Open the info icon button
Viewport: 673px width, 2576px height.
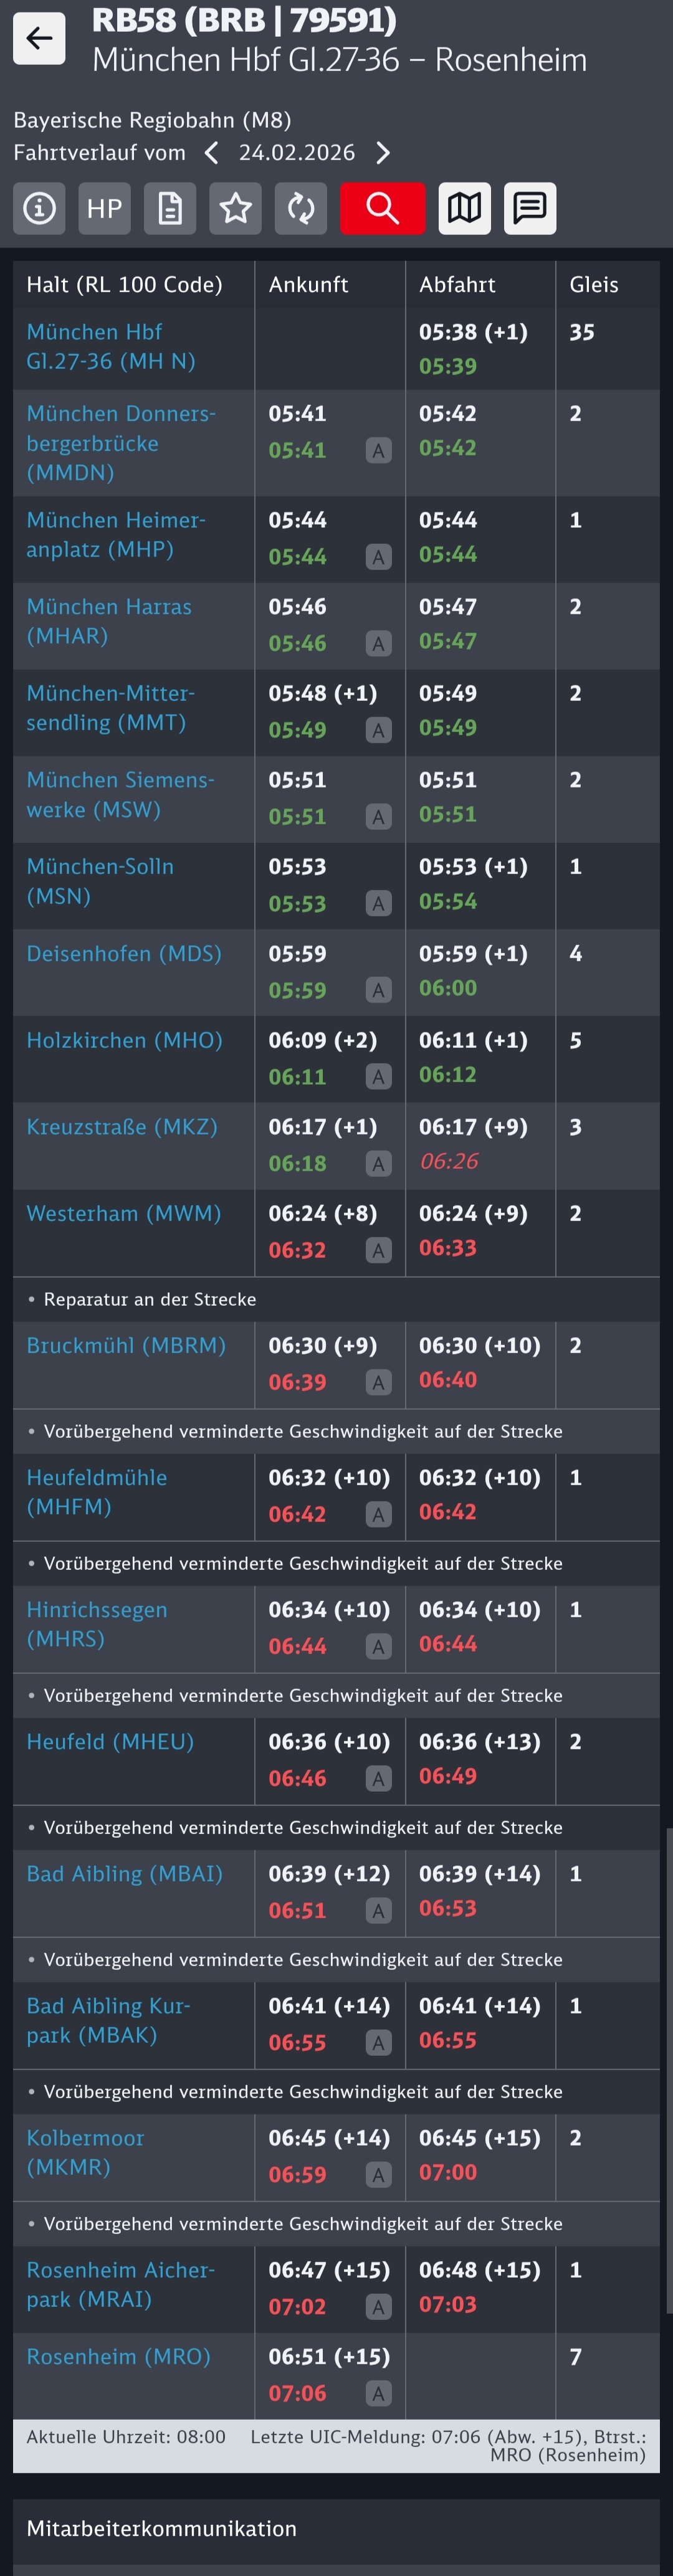39,208
